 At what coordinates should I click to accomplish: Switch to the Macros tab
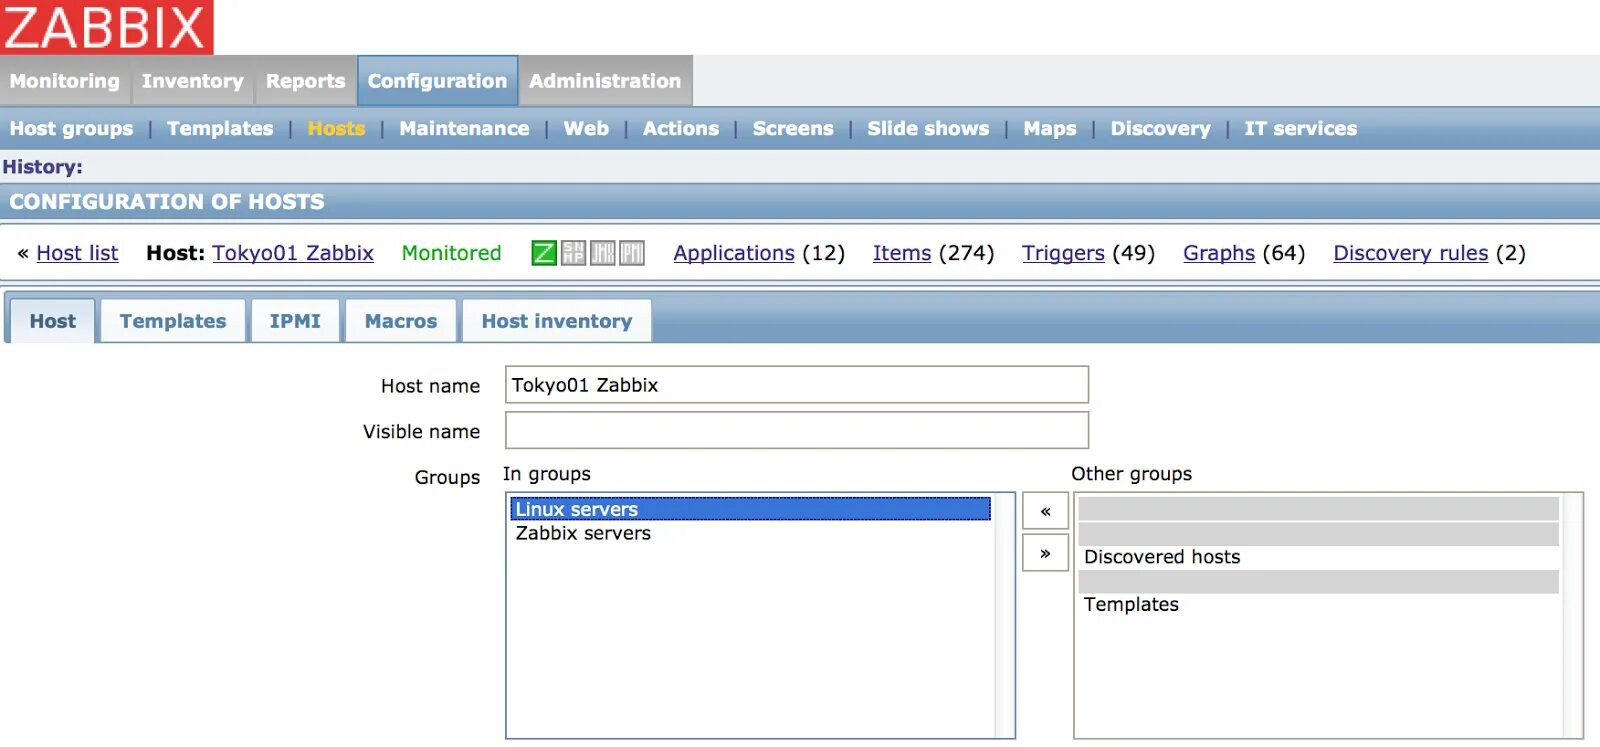(x=401, y=321)
